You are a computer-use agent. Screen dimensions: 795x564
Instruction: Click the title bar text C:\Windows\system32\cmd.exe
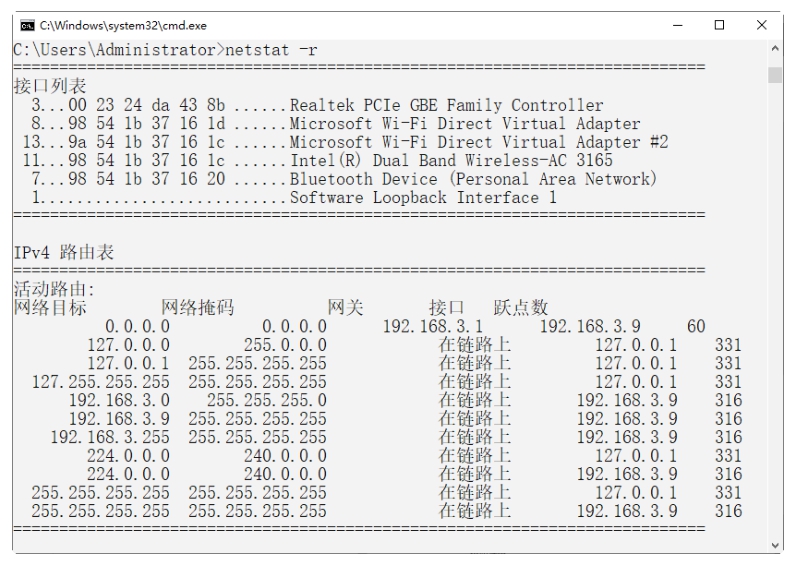point(102,25)
